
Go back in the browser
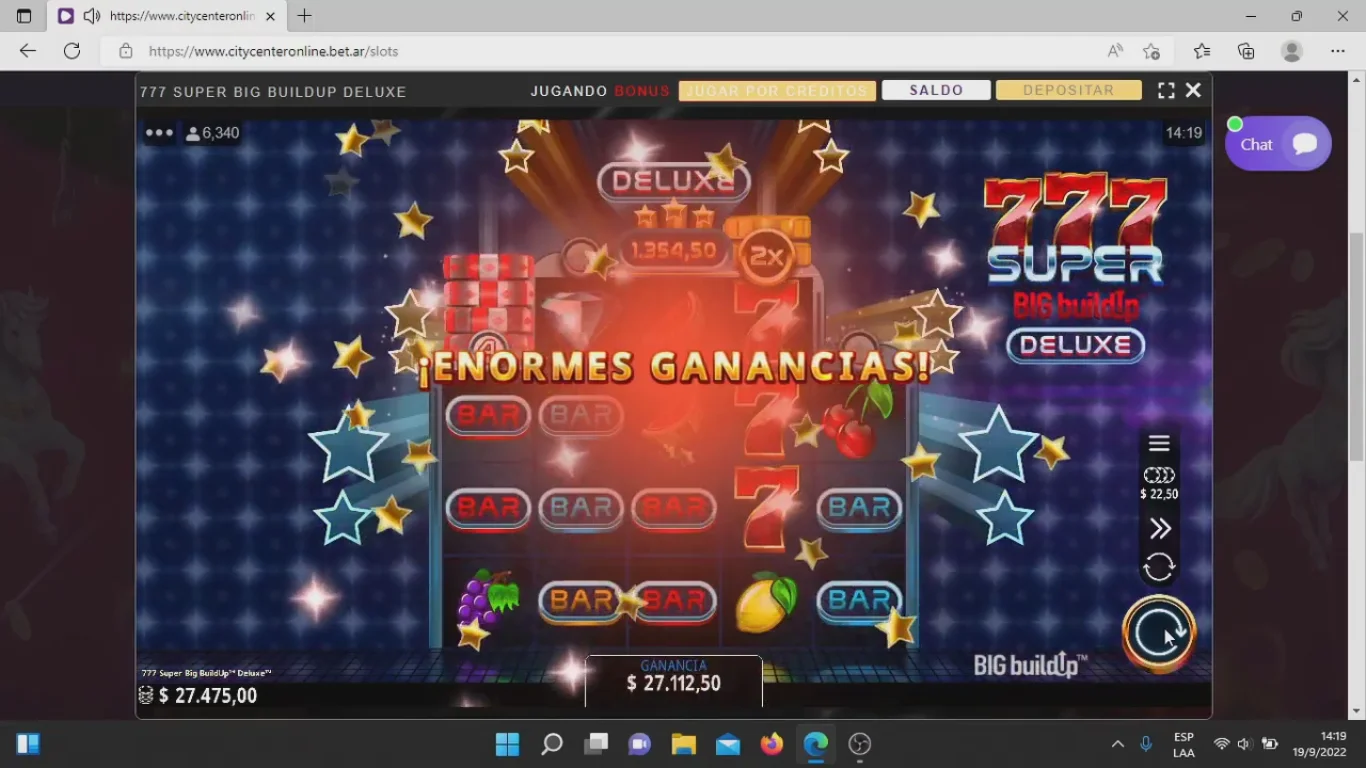(28, 51)
